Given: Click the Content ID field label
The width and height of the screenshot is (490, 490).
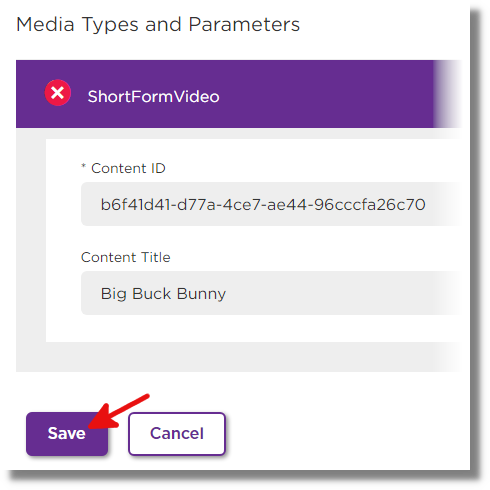Looking at the screenshot, I should (x=128, y=168).
